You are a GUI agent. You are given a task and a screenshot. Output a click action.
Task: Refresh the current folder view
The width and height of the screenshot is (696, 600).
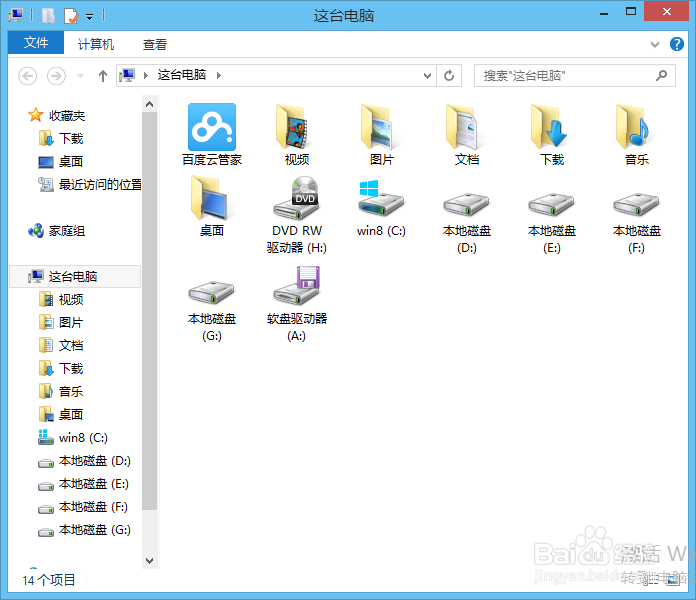(449, 75)
